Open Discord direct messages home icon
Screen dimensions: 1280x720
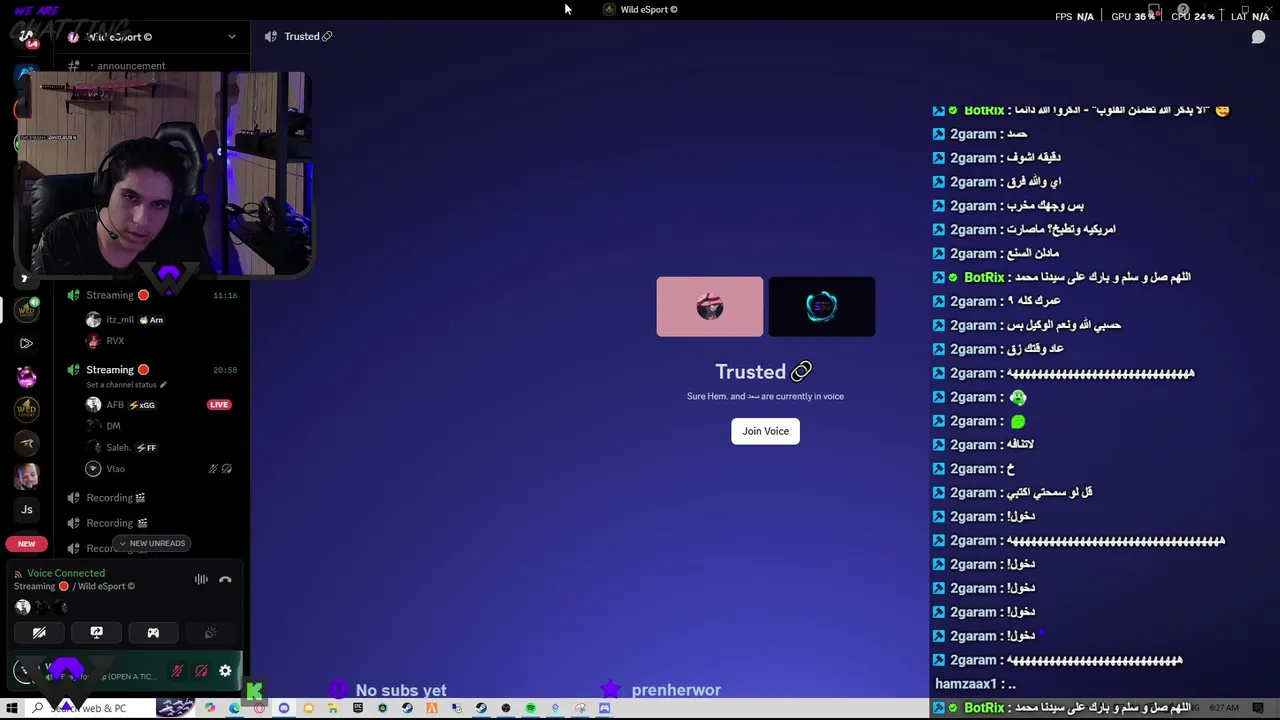27,37
